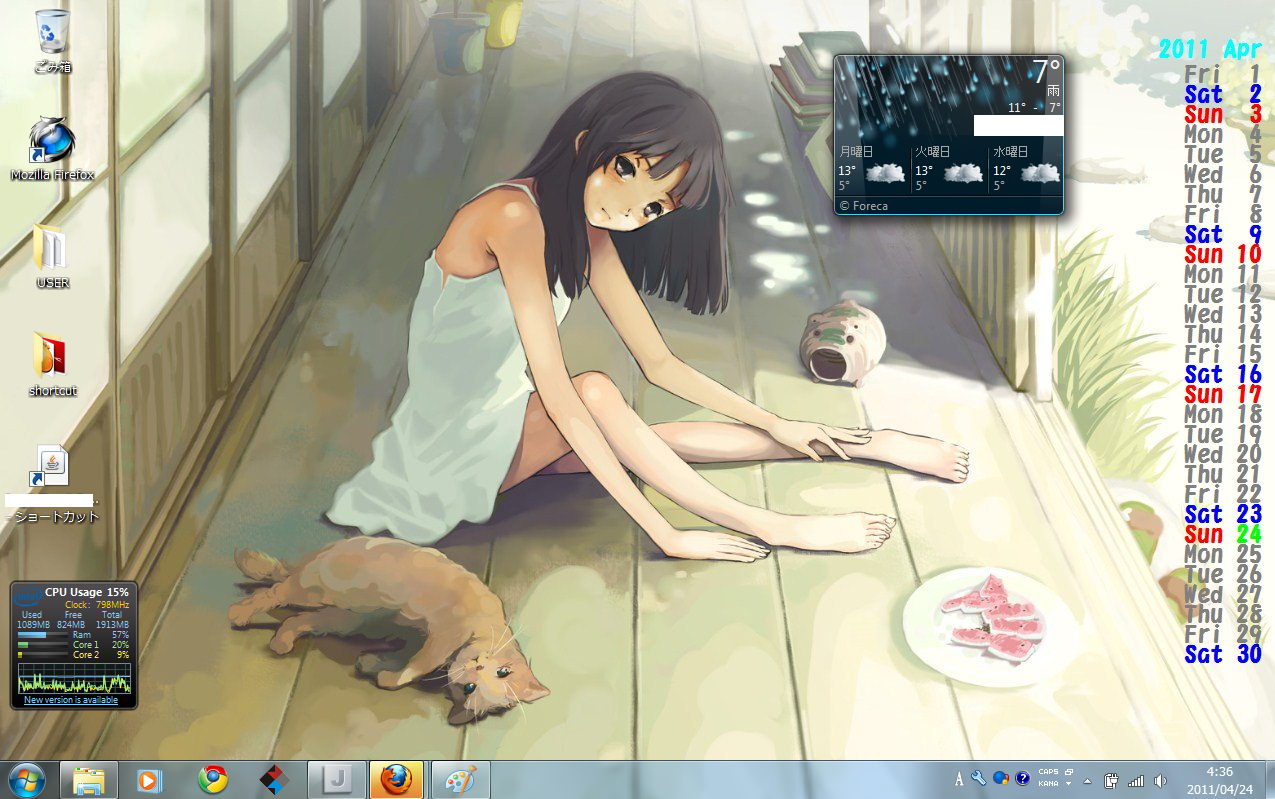Click the date 2011/04/24 in taskbar
The height and width of the screenshot is (799, 1275).
click(1220, 789)
